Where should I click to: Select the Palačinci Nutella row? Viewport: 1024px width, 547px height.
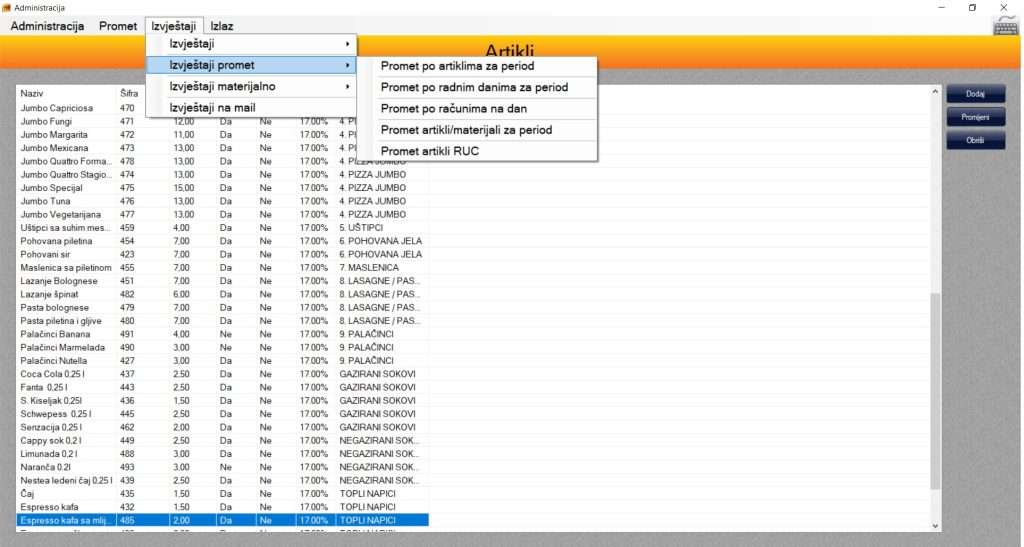pyautogui.click(x=222, y=360)
